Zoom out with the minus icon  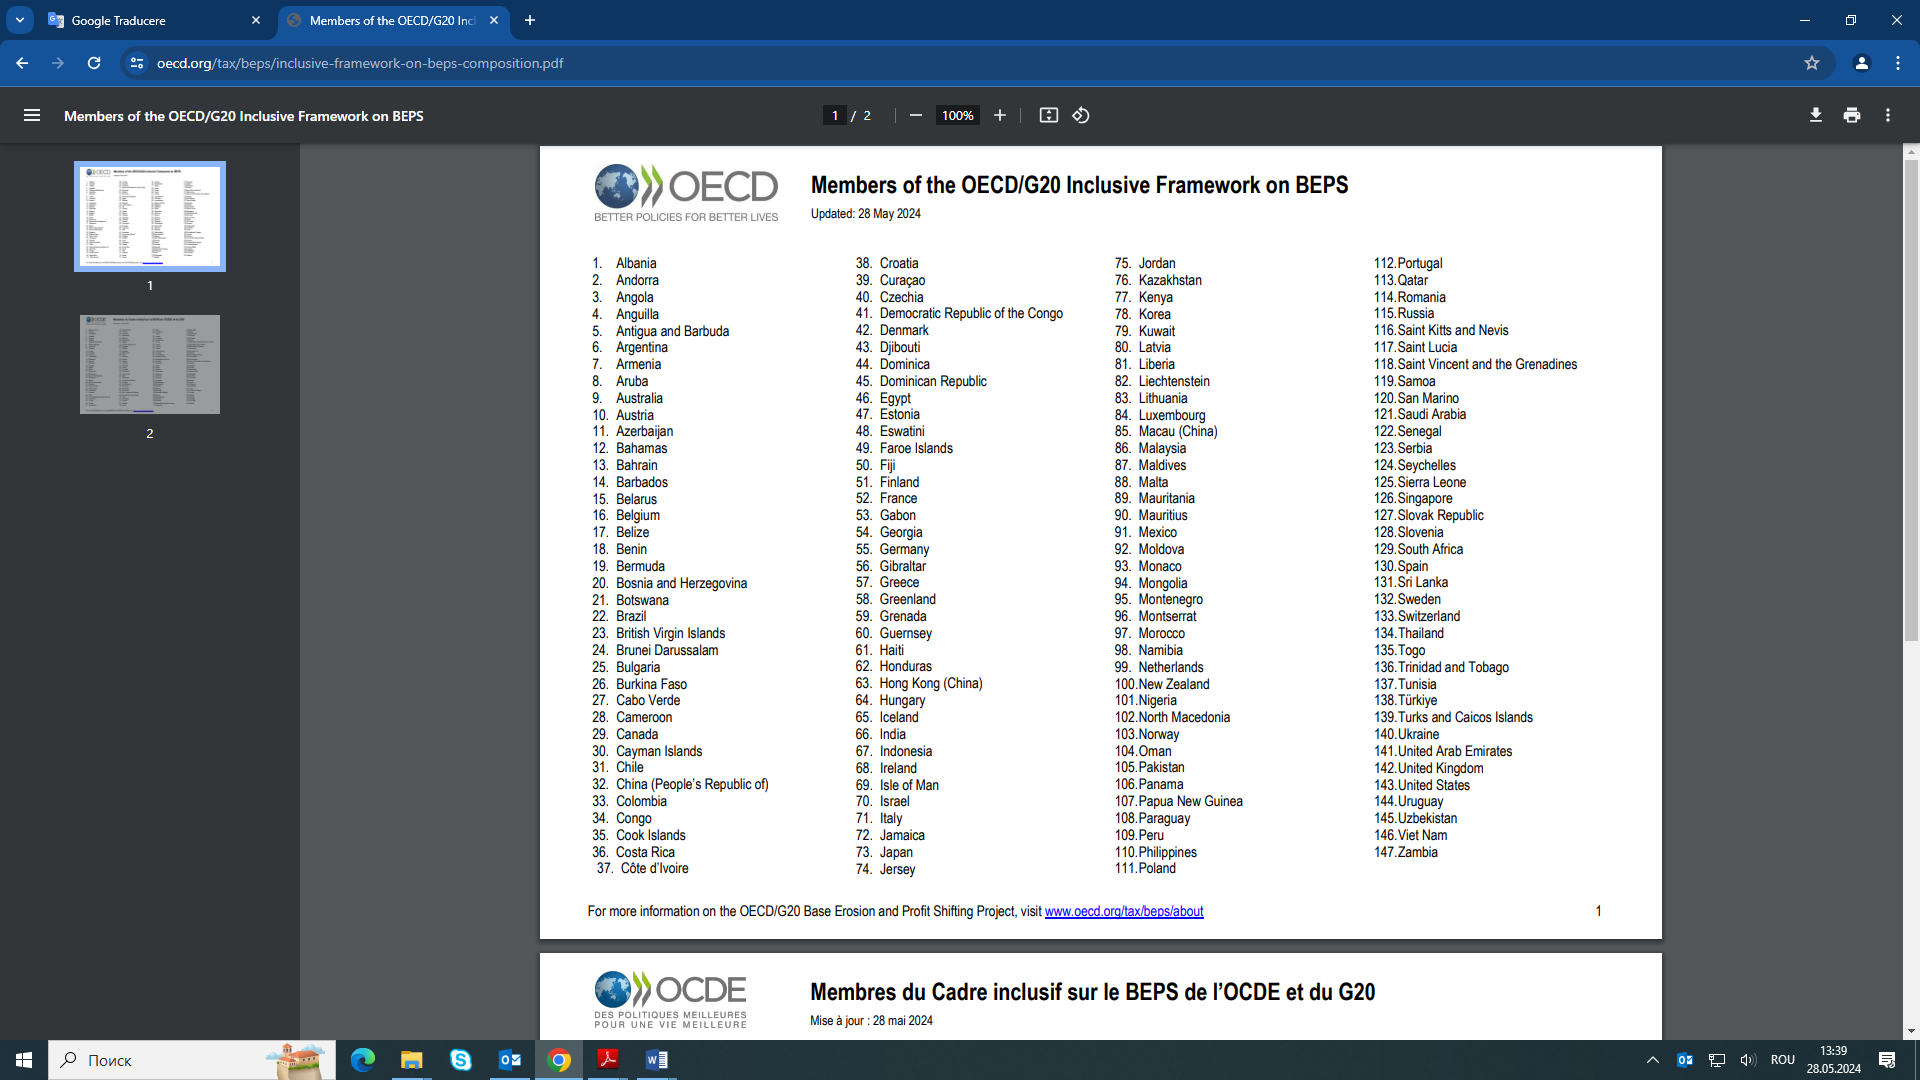click(x=915, y=115)
